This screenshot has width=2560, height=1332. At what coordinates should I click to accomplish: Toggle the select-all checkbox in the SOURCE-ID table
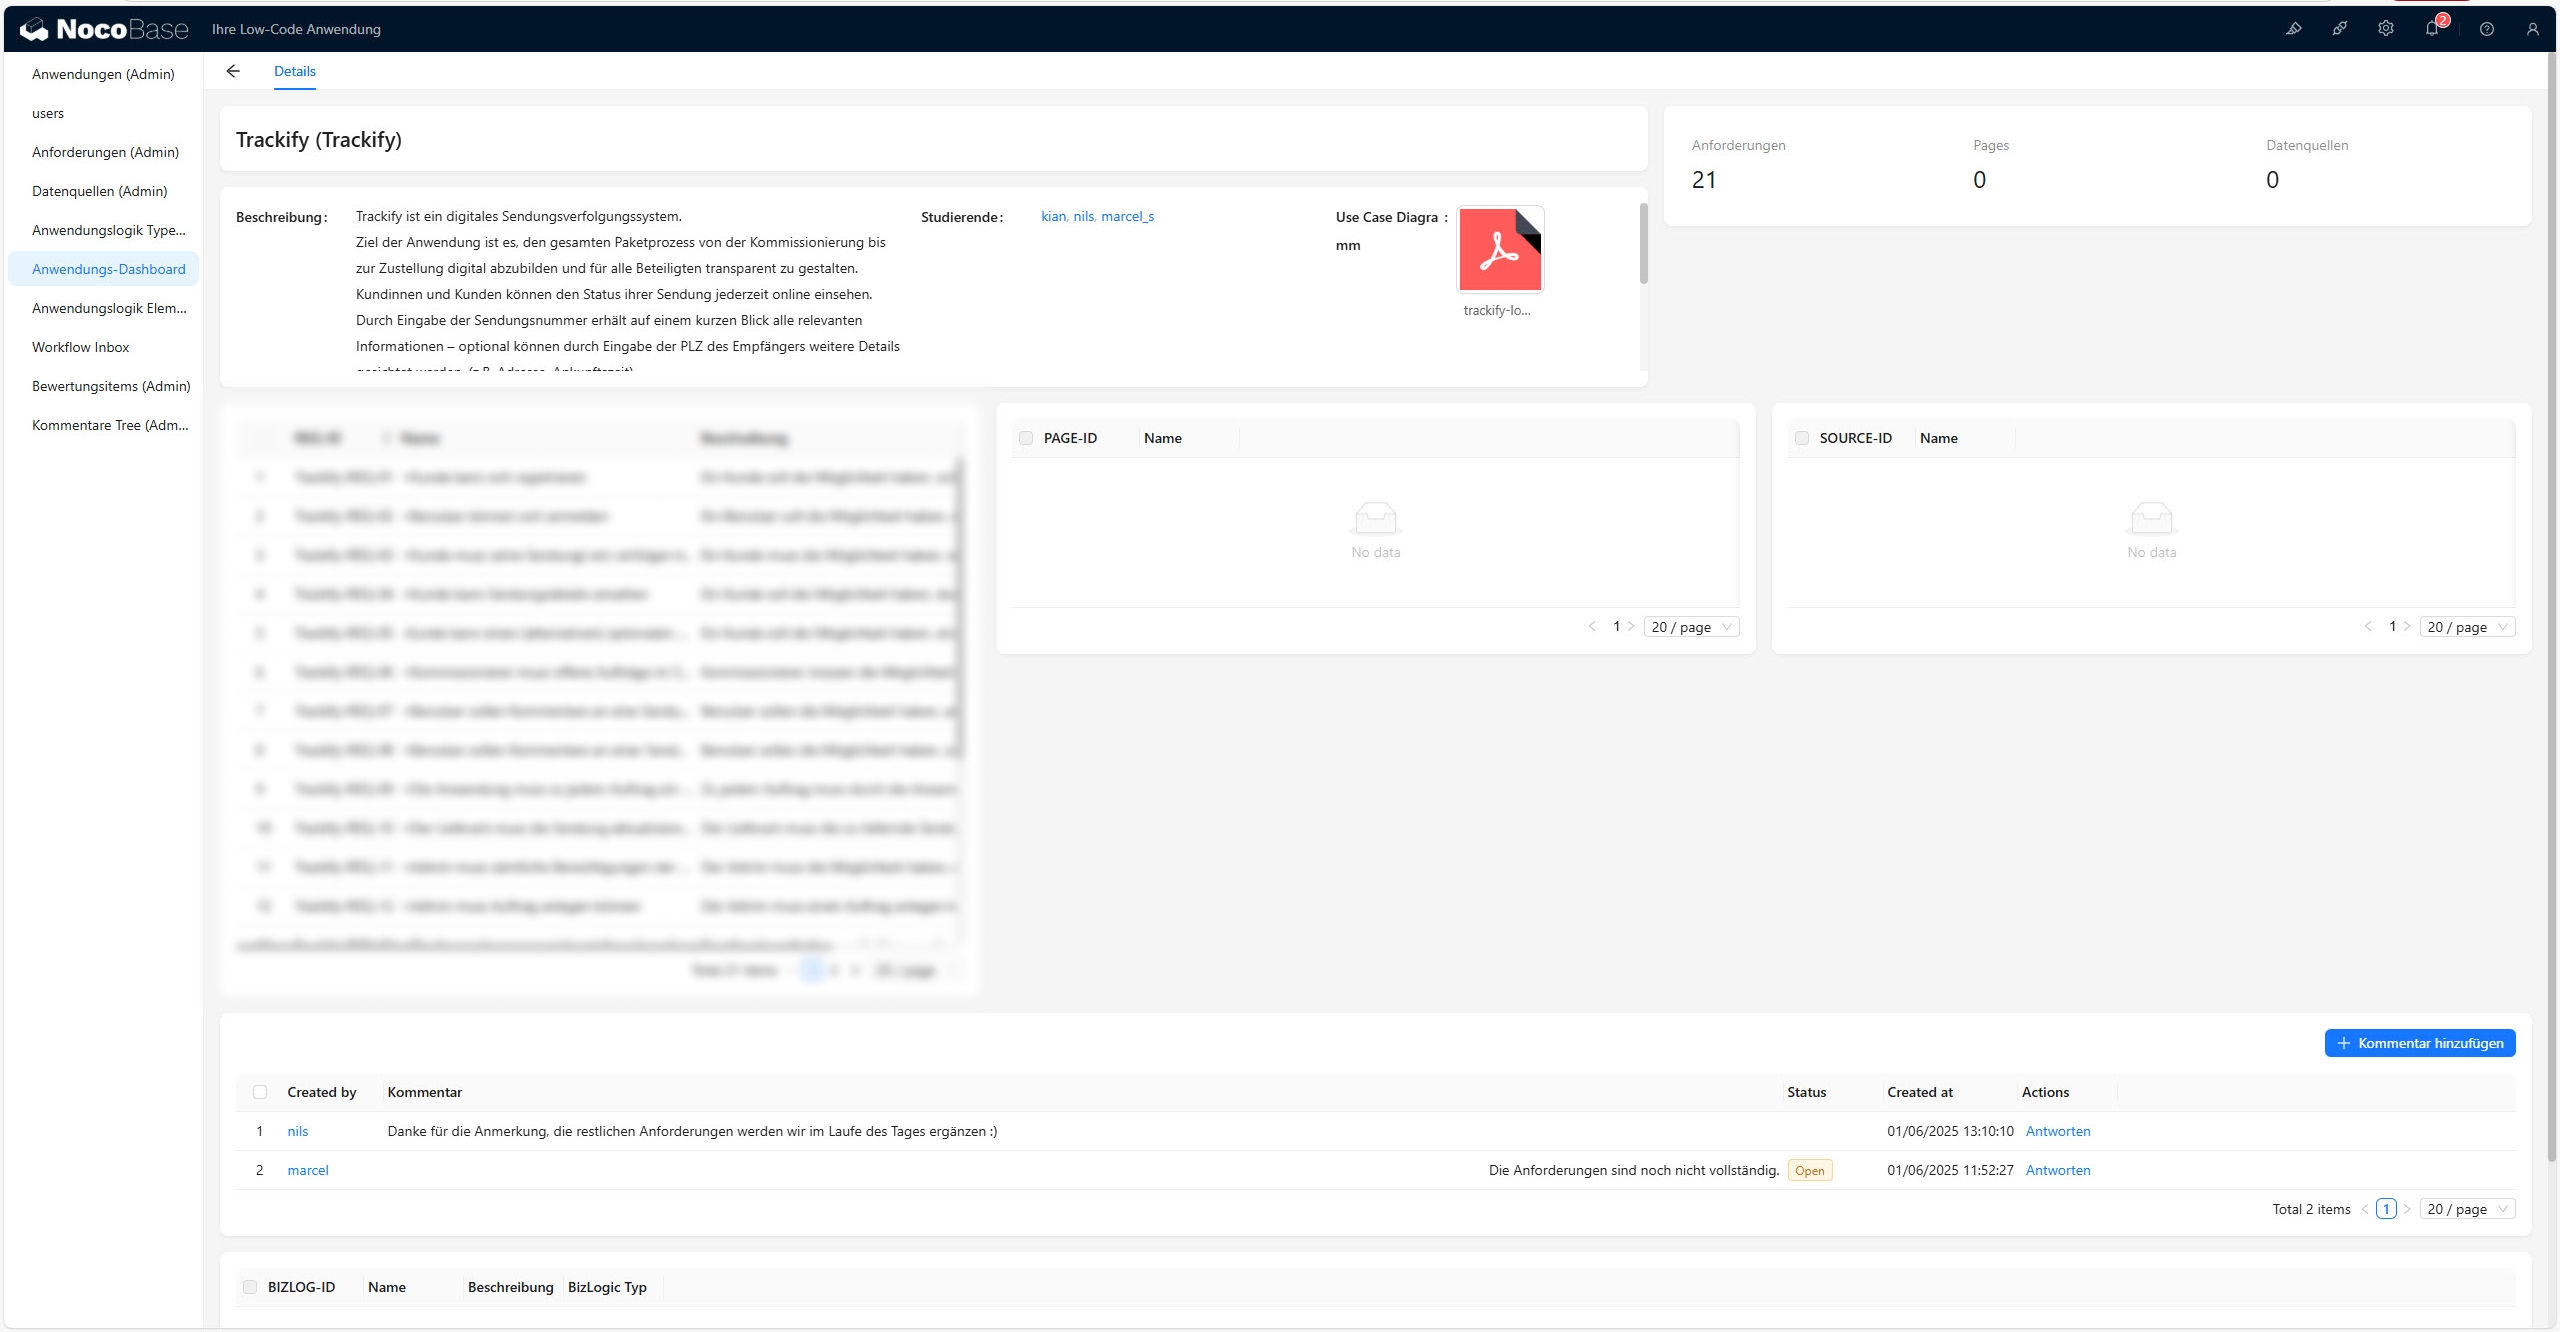1802,437
